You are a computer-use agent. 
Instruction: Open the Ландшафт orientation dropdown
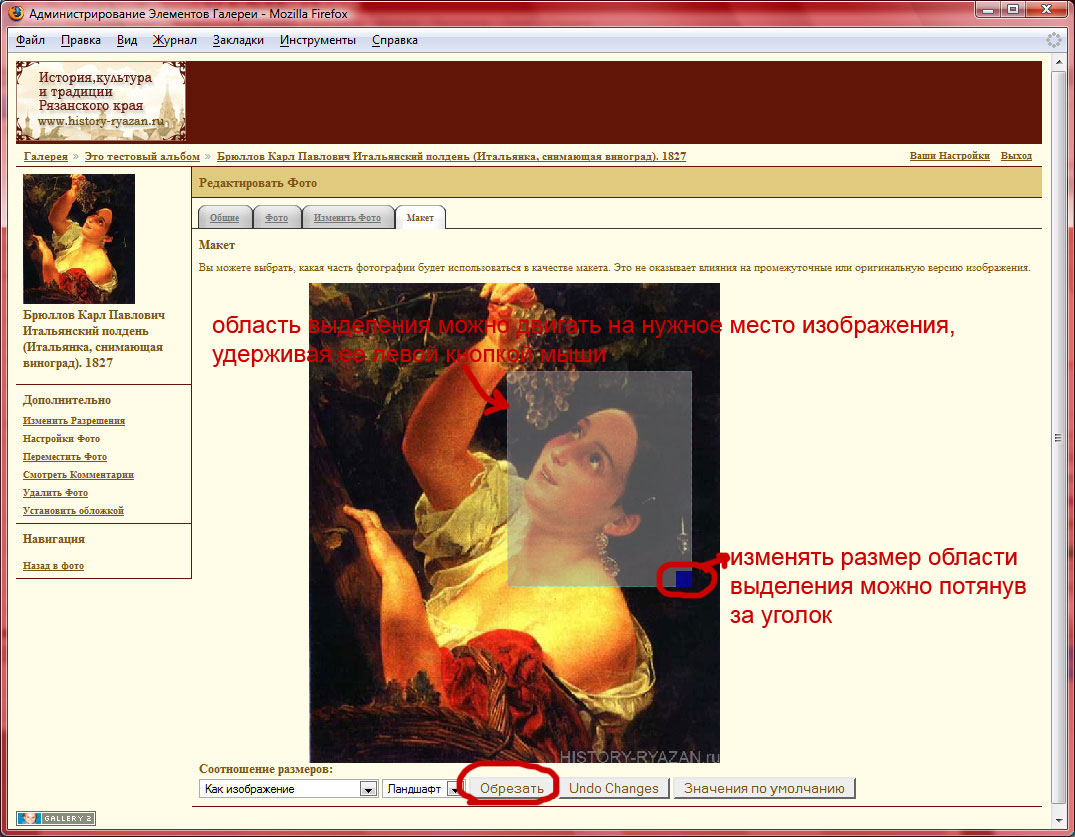[423, 788]
